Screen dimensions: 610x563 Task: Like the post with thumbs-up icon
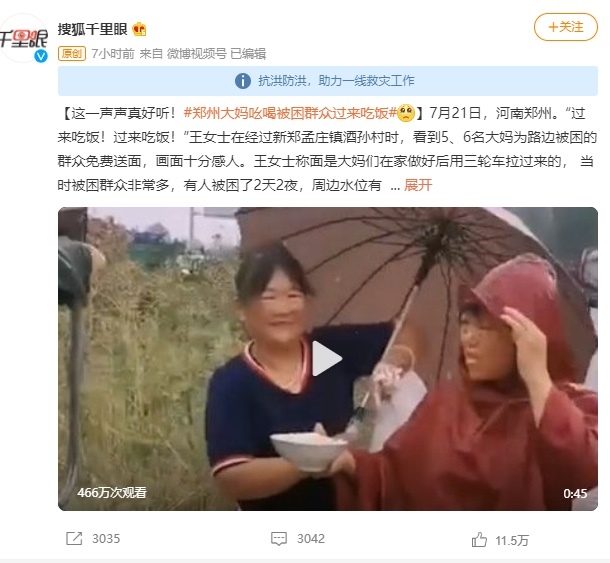(x=479, y=540)
